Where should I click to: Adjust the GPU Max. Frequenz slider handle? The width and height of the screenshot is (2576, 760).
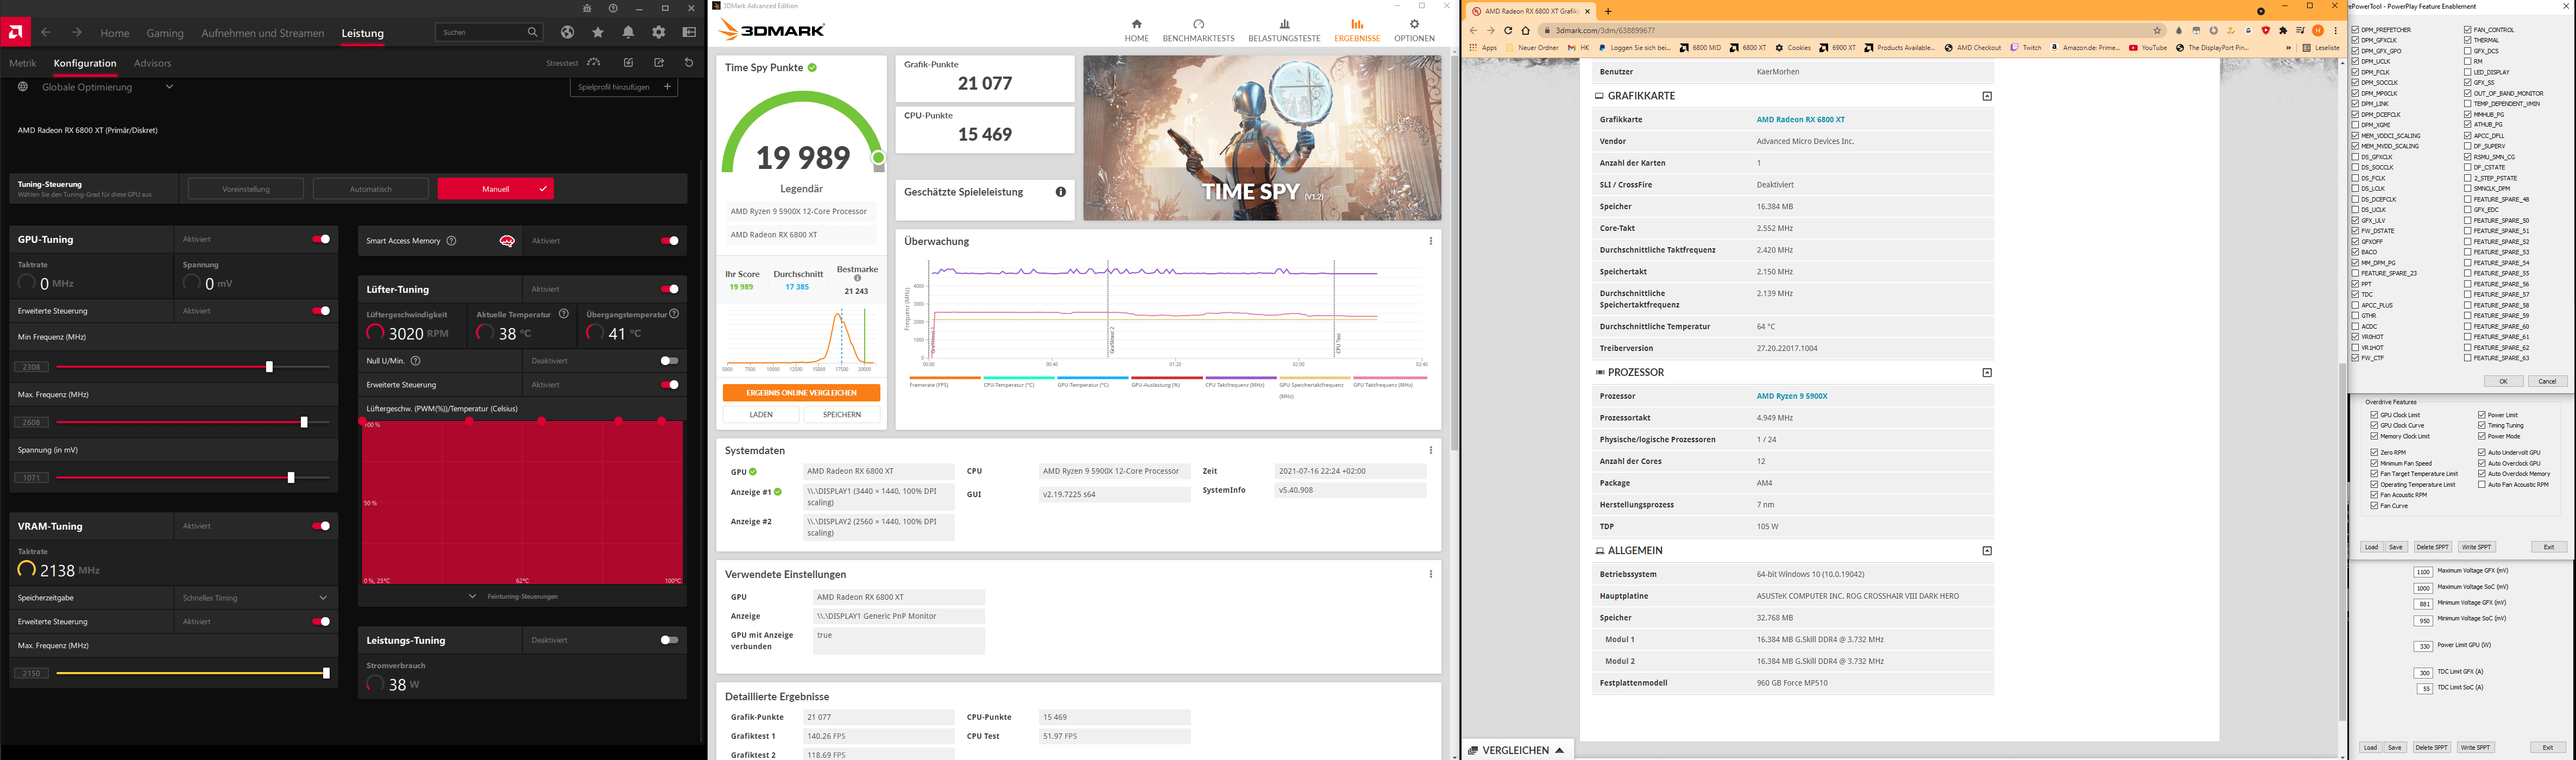(304, 422)
